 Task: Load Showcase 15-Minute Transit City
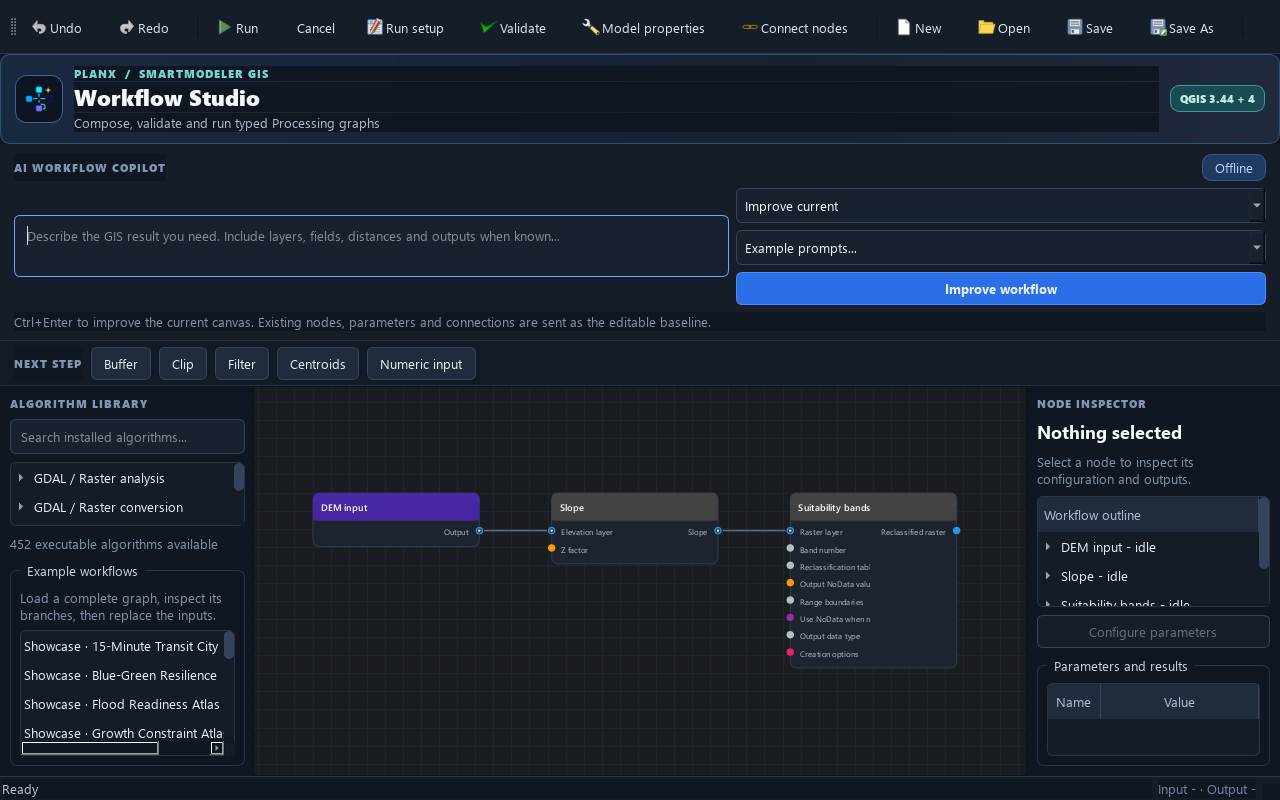[x=122, y=646]
